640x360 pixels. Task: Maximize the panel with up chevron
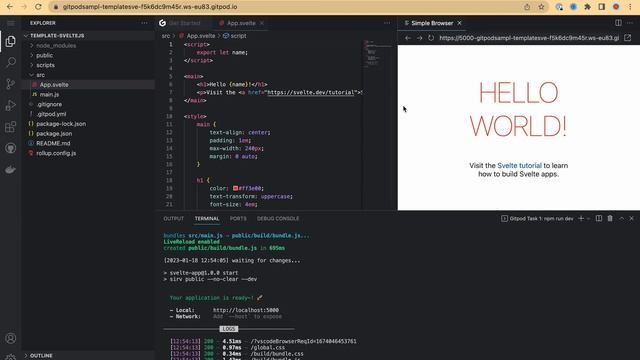(x=622, y=219)
